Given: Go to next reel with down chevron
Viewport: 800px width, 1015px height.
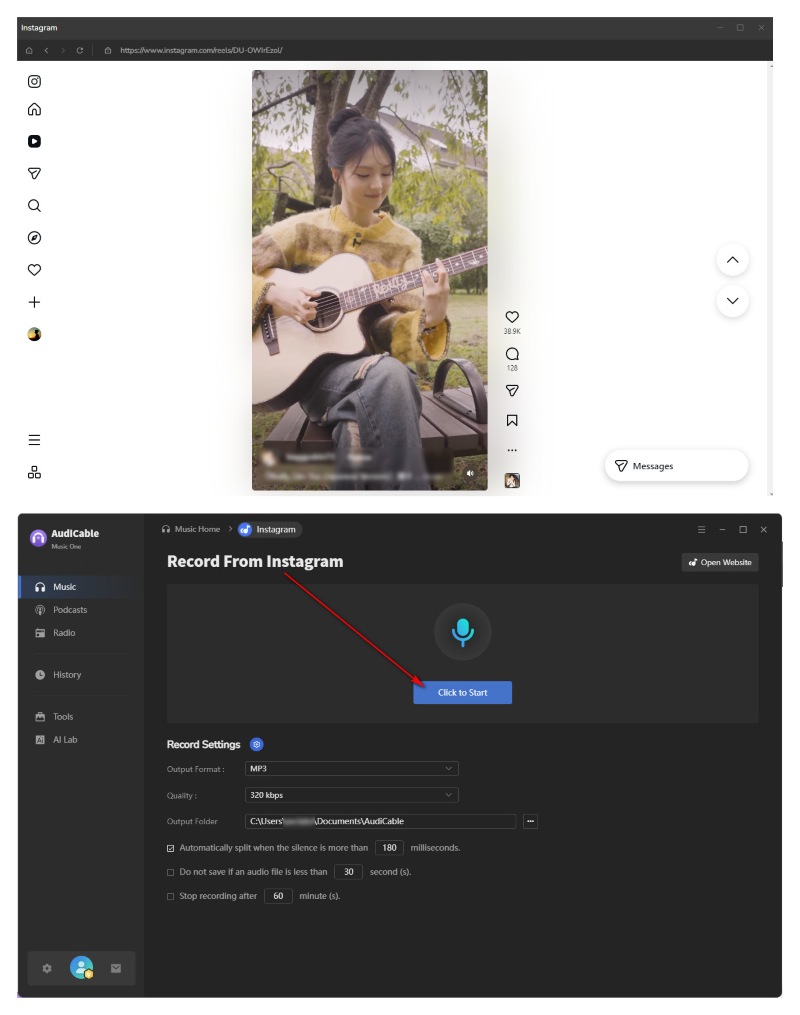Looking at the screenshot, I should pos(732,301).
